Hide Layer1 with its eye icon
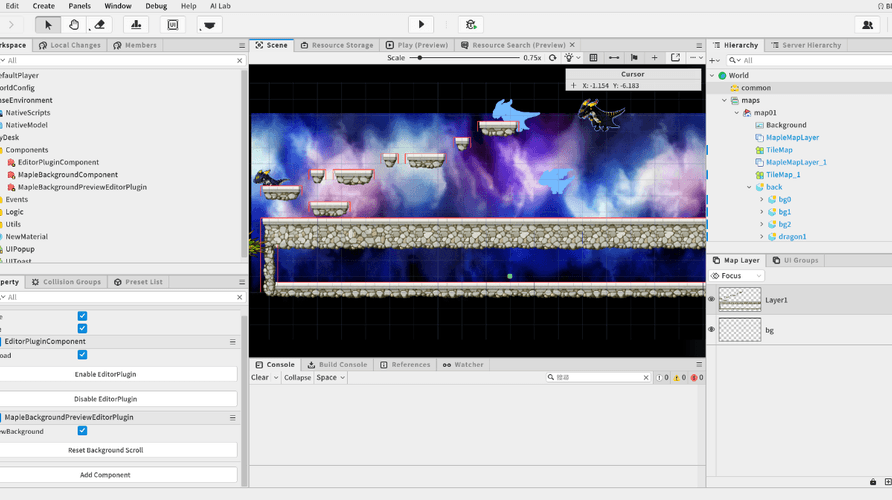Screen dimensions: 892x500 click(x=711, y=299)
